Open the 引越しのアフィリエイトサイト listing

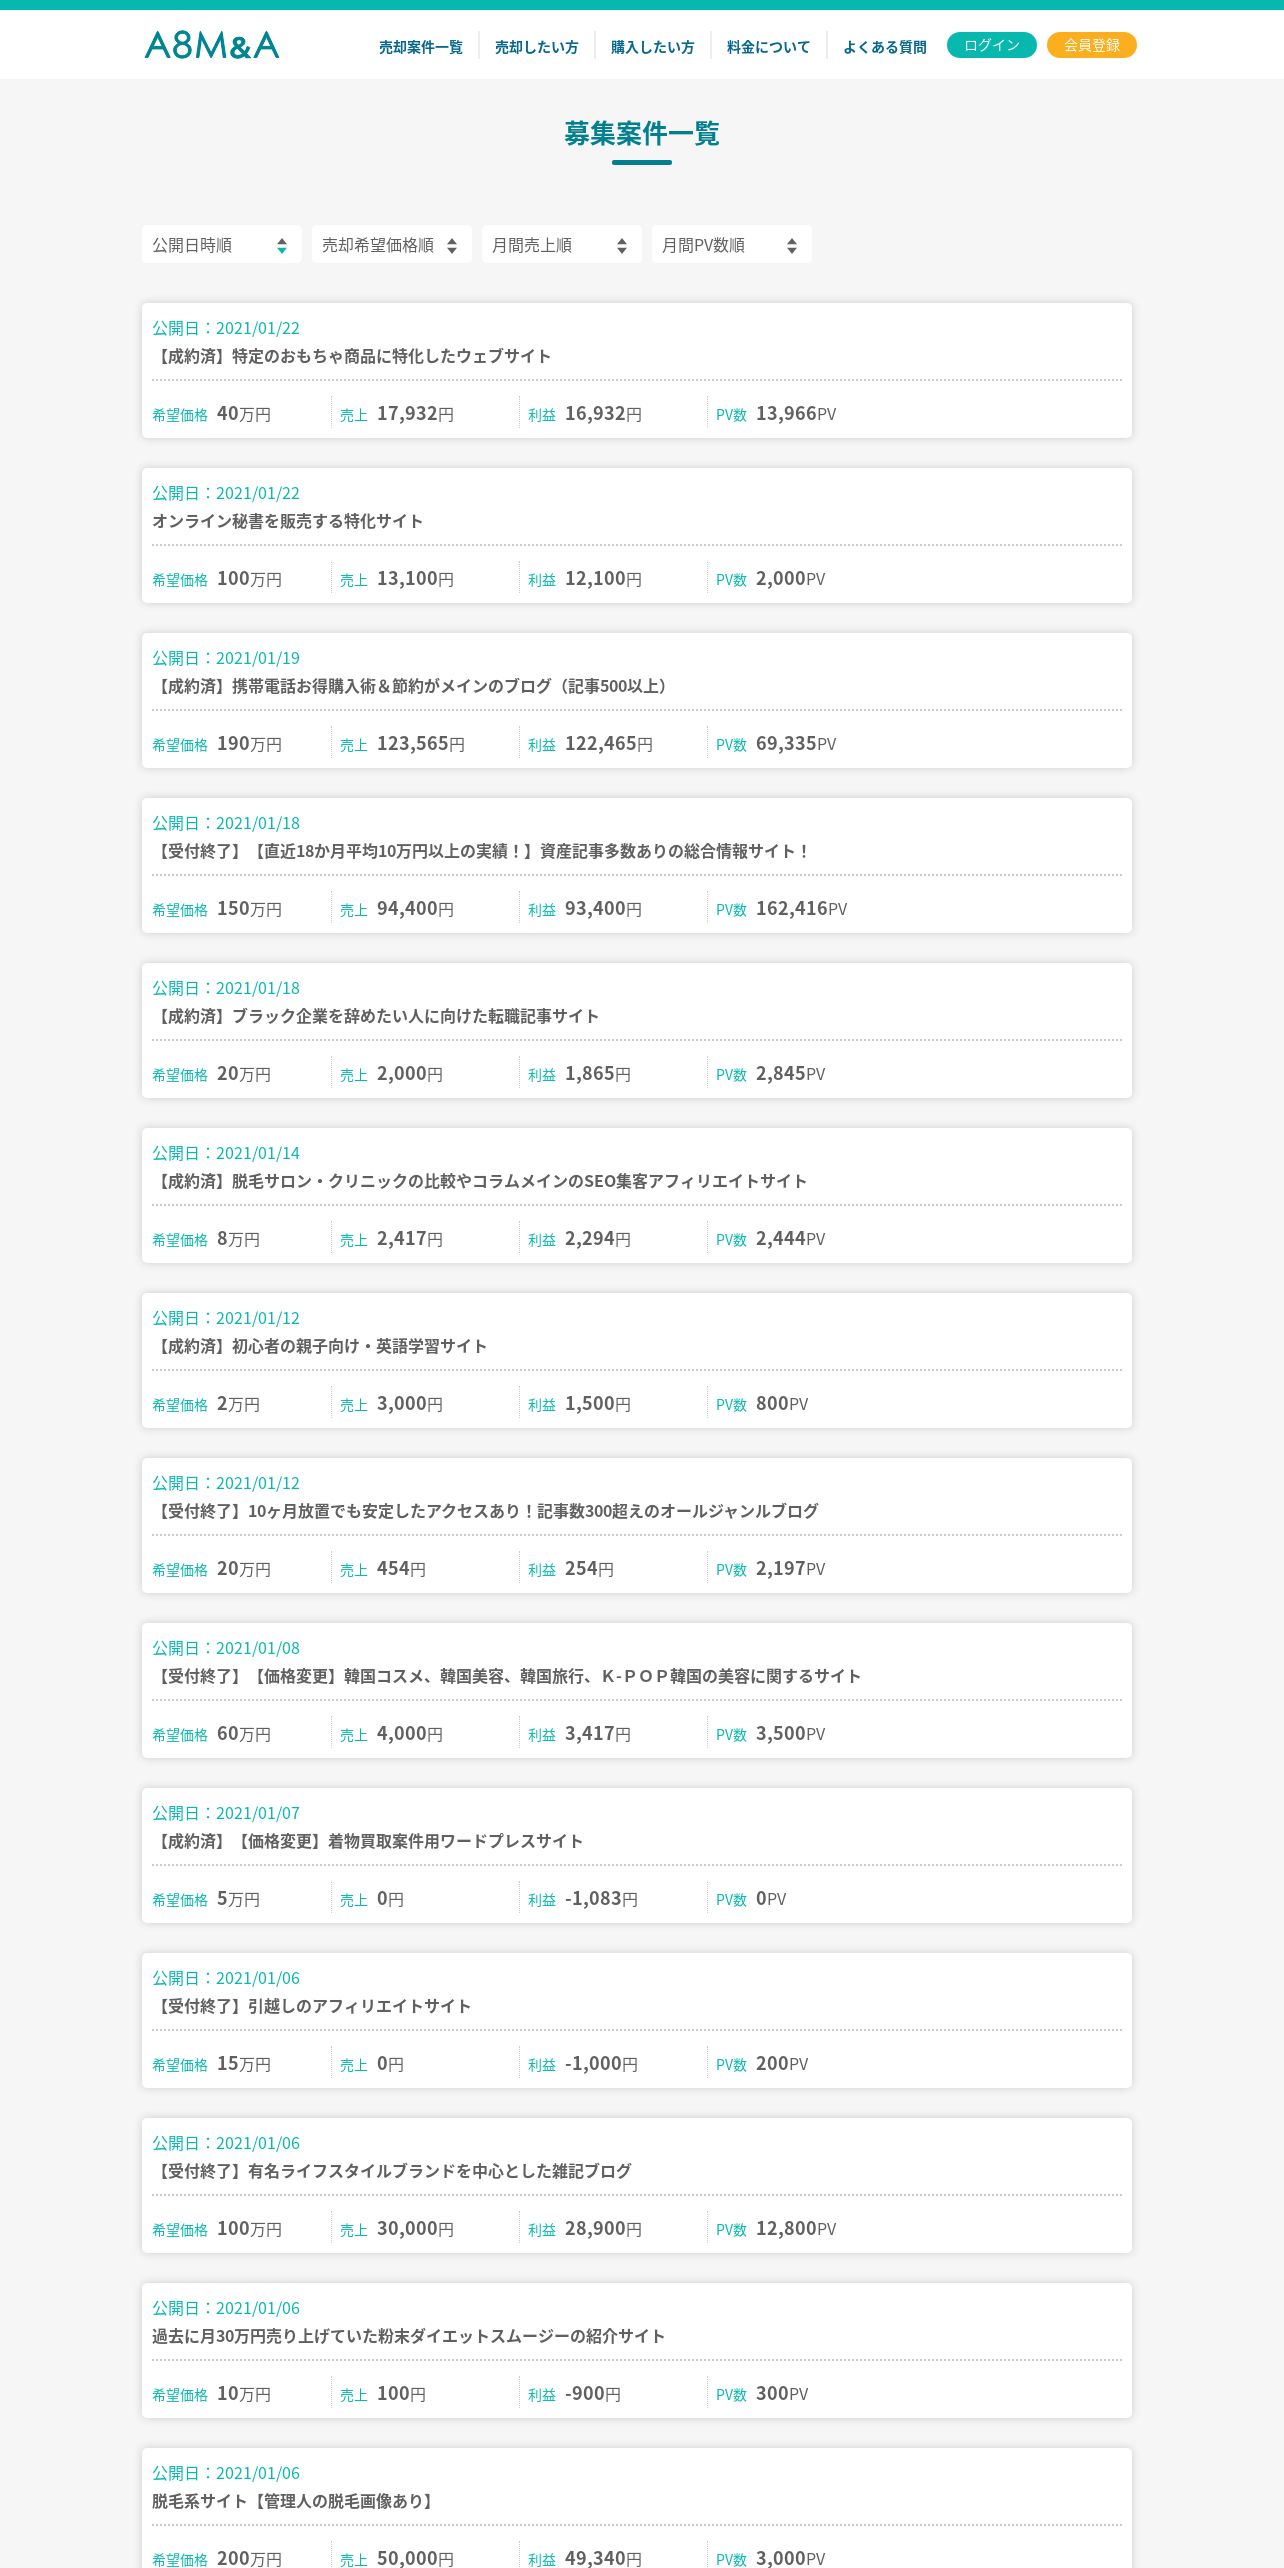tap(637, 2021)
